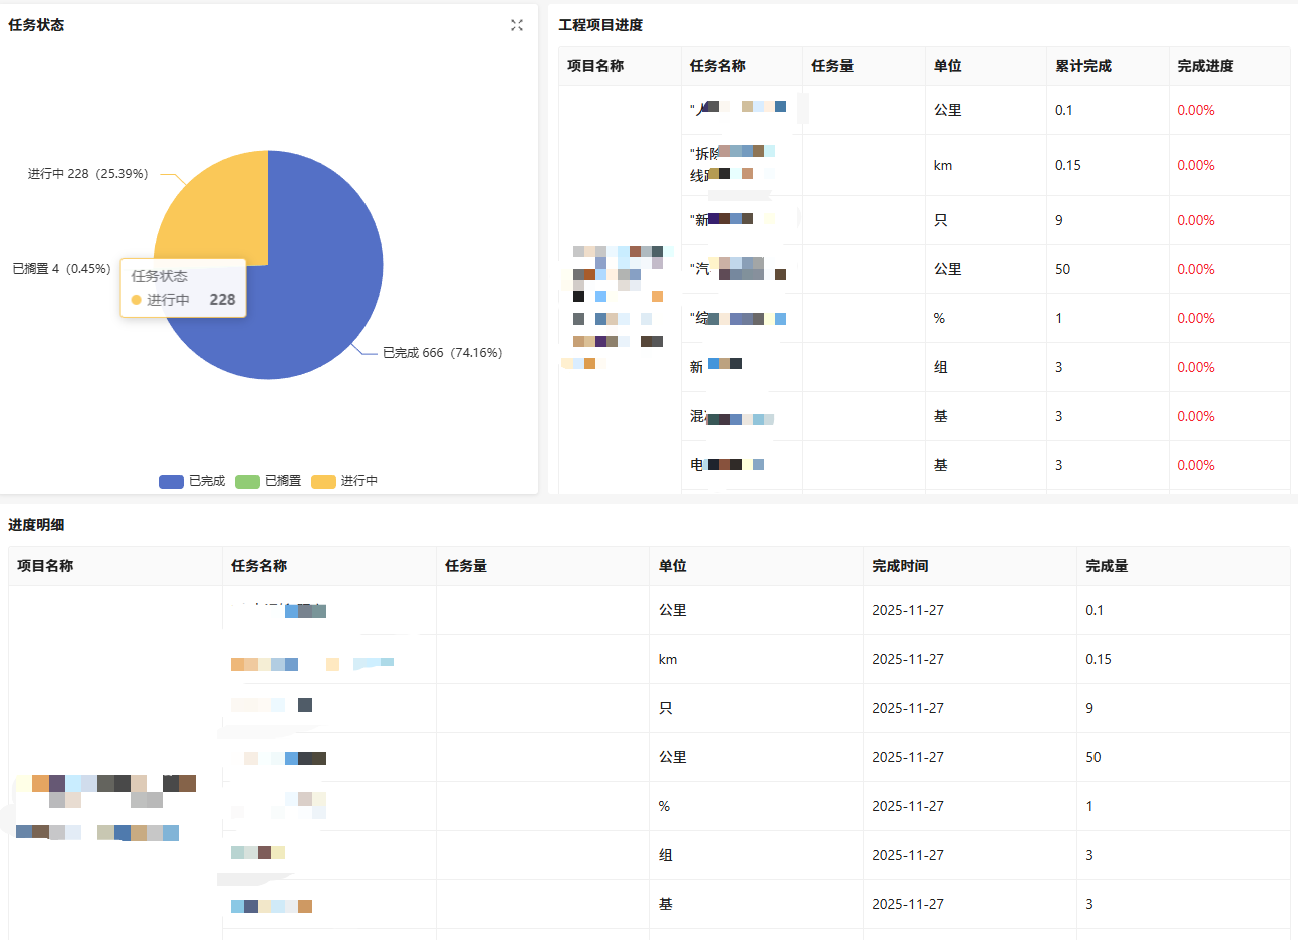Click 0.00% progress in the % unit row
The height and width of the screenshot is (940, 1298).
(1196, 319)
